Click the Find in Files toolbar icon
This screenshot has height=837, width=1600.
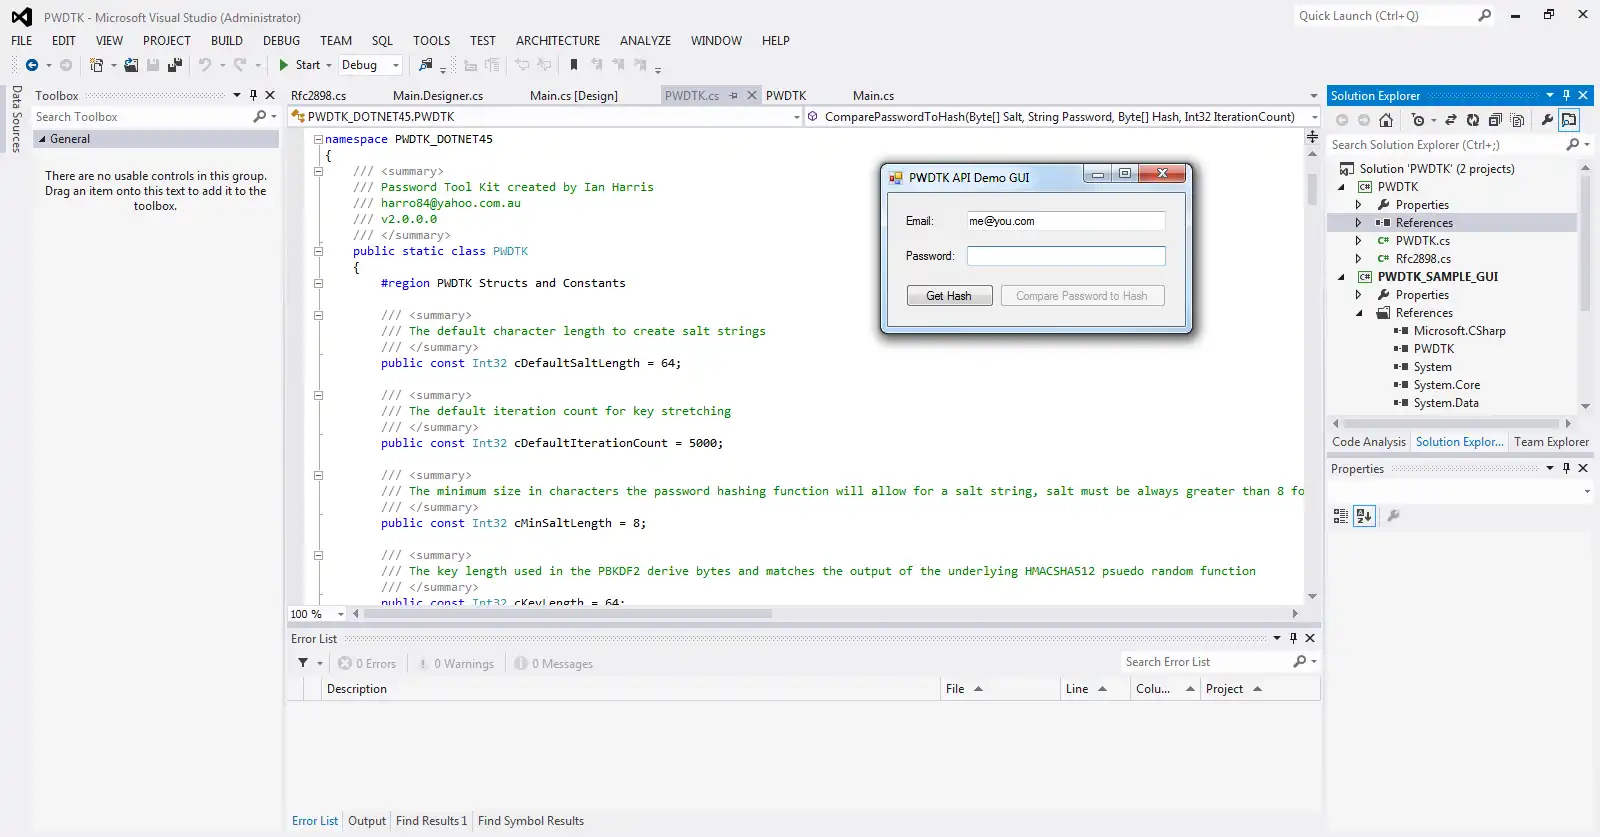(426, 65)
